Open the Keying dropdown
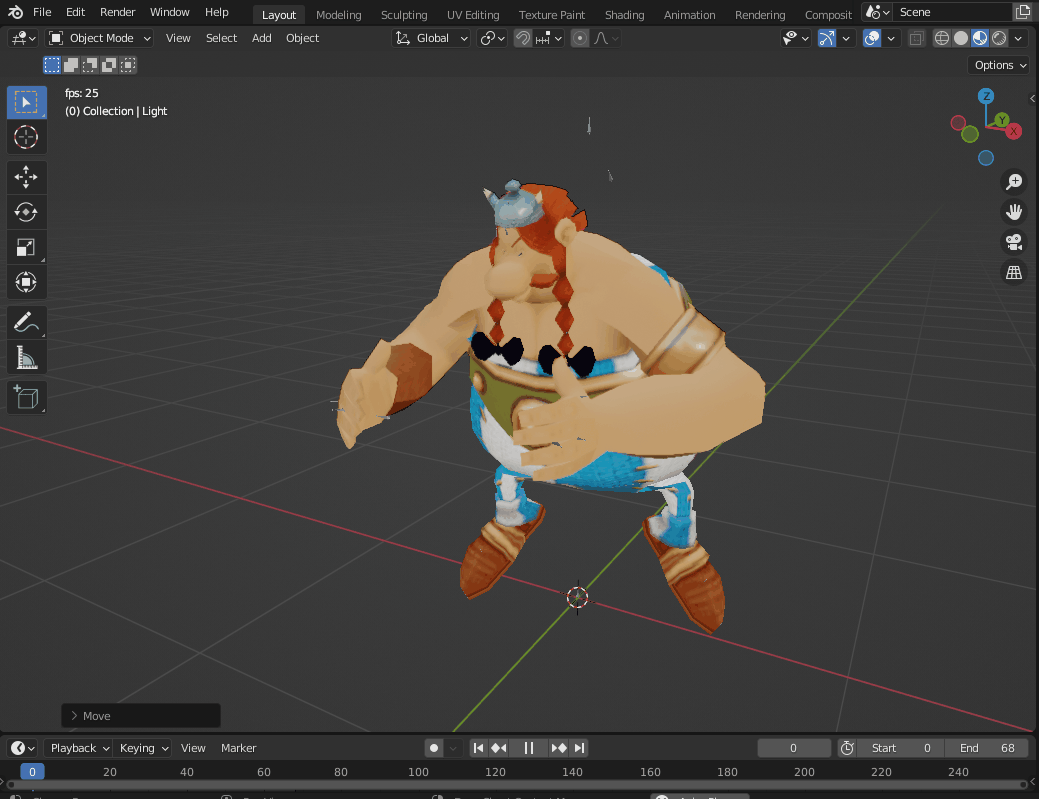 coord(142,748)
